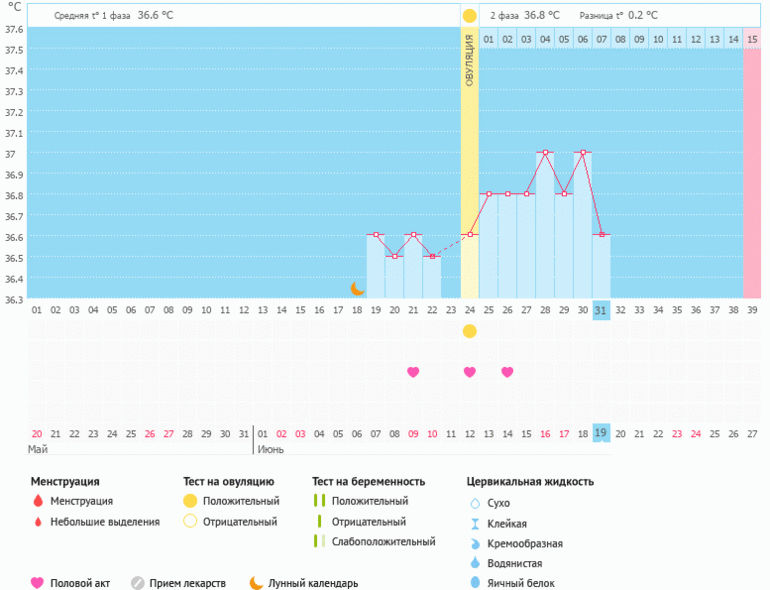Click the Слабоположительный pregnancy test icon

(x=319, y=542)
